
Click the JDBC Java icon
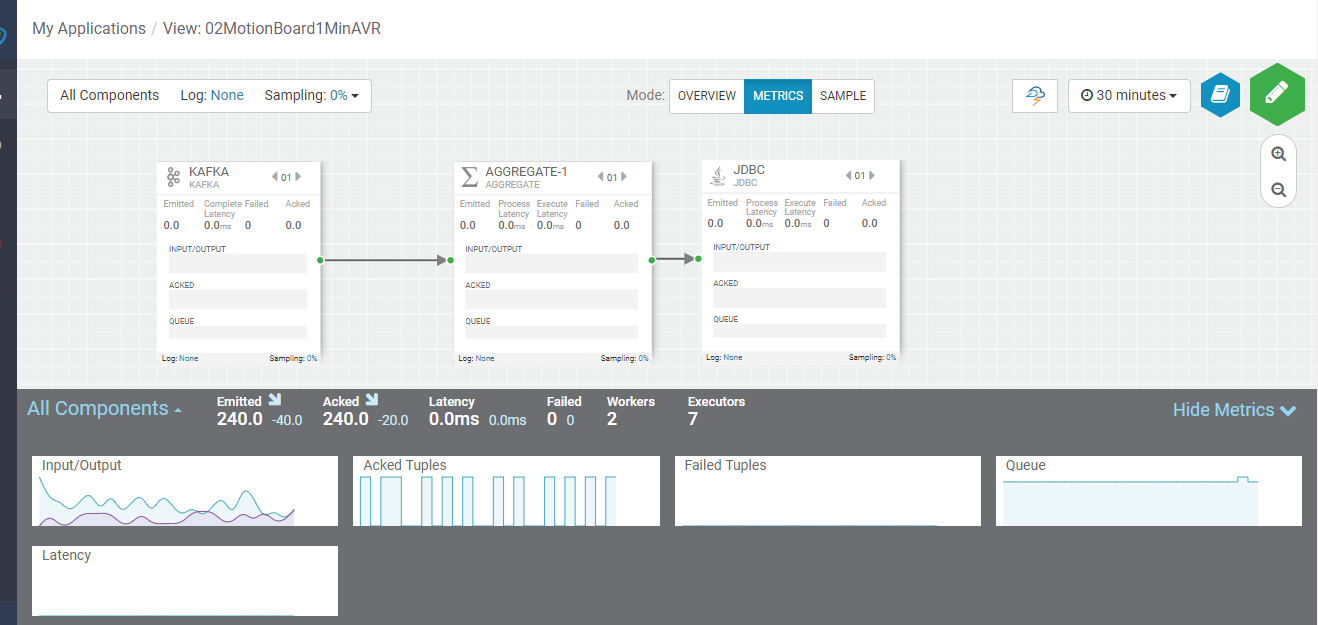pyautogui.click(x=717, y=176)
